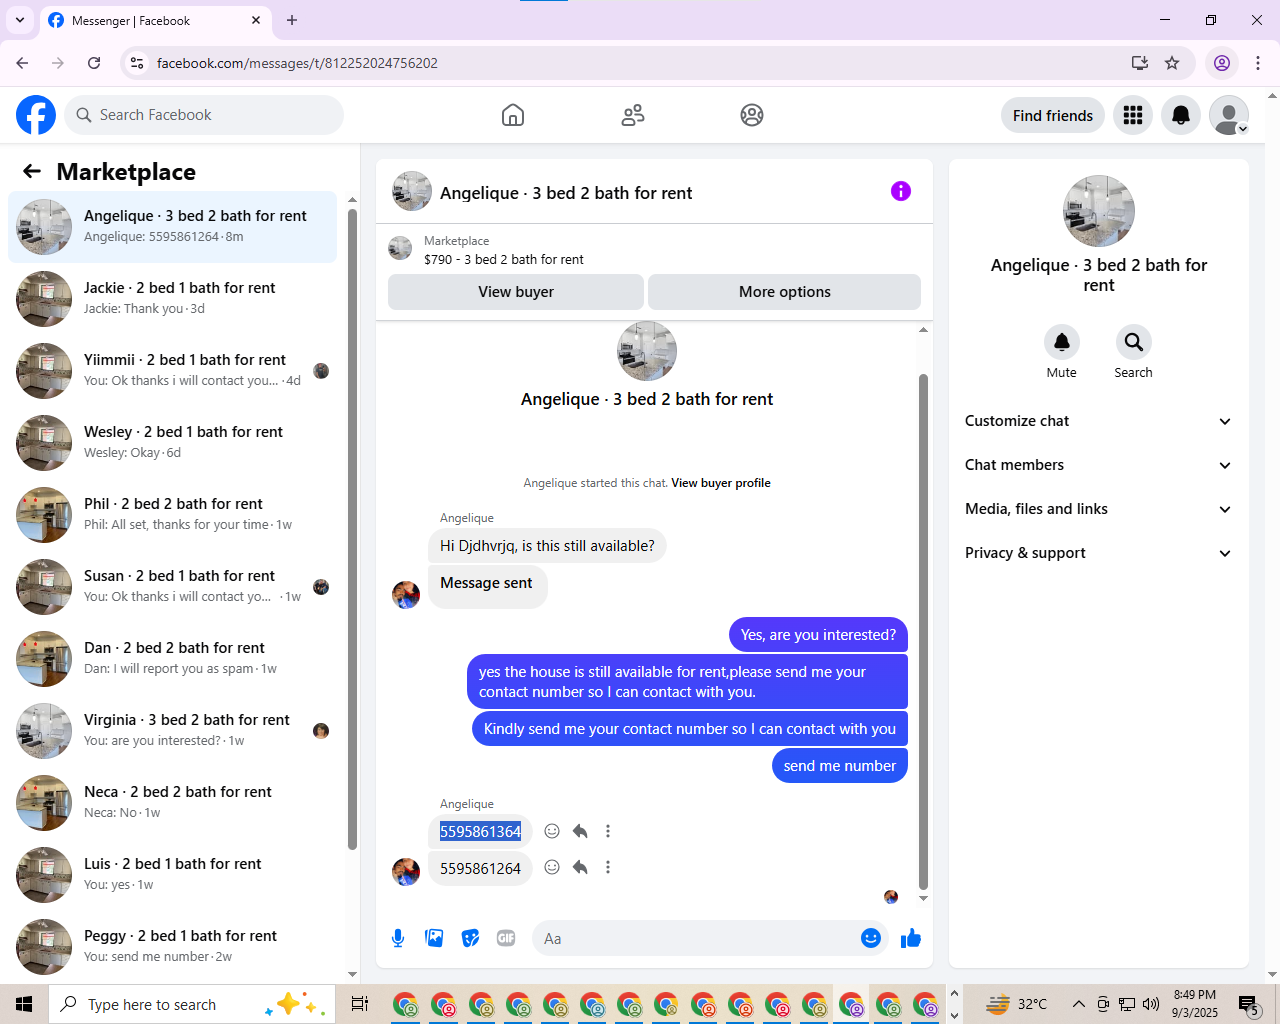
Task: Open Susan 2 bed 1 bath chat
Action: 173,587
